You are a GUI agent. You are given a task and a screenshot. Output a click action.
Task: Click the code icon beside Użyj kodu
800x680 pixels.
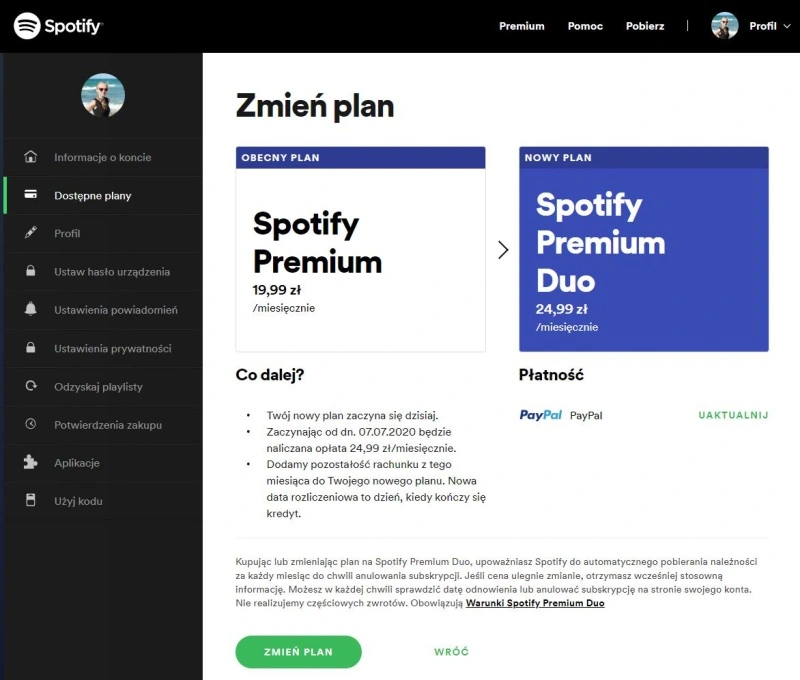[31, 501]
